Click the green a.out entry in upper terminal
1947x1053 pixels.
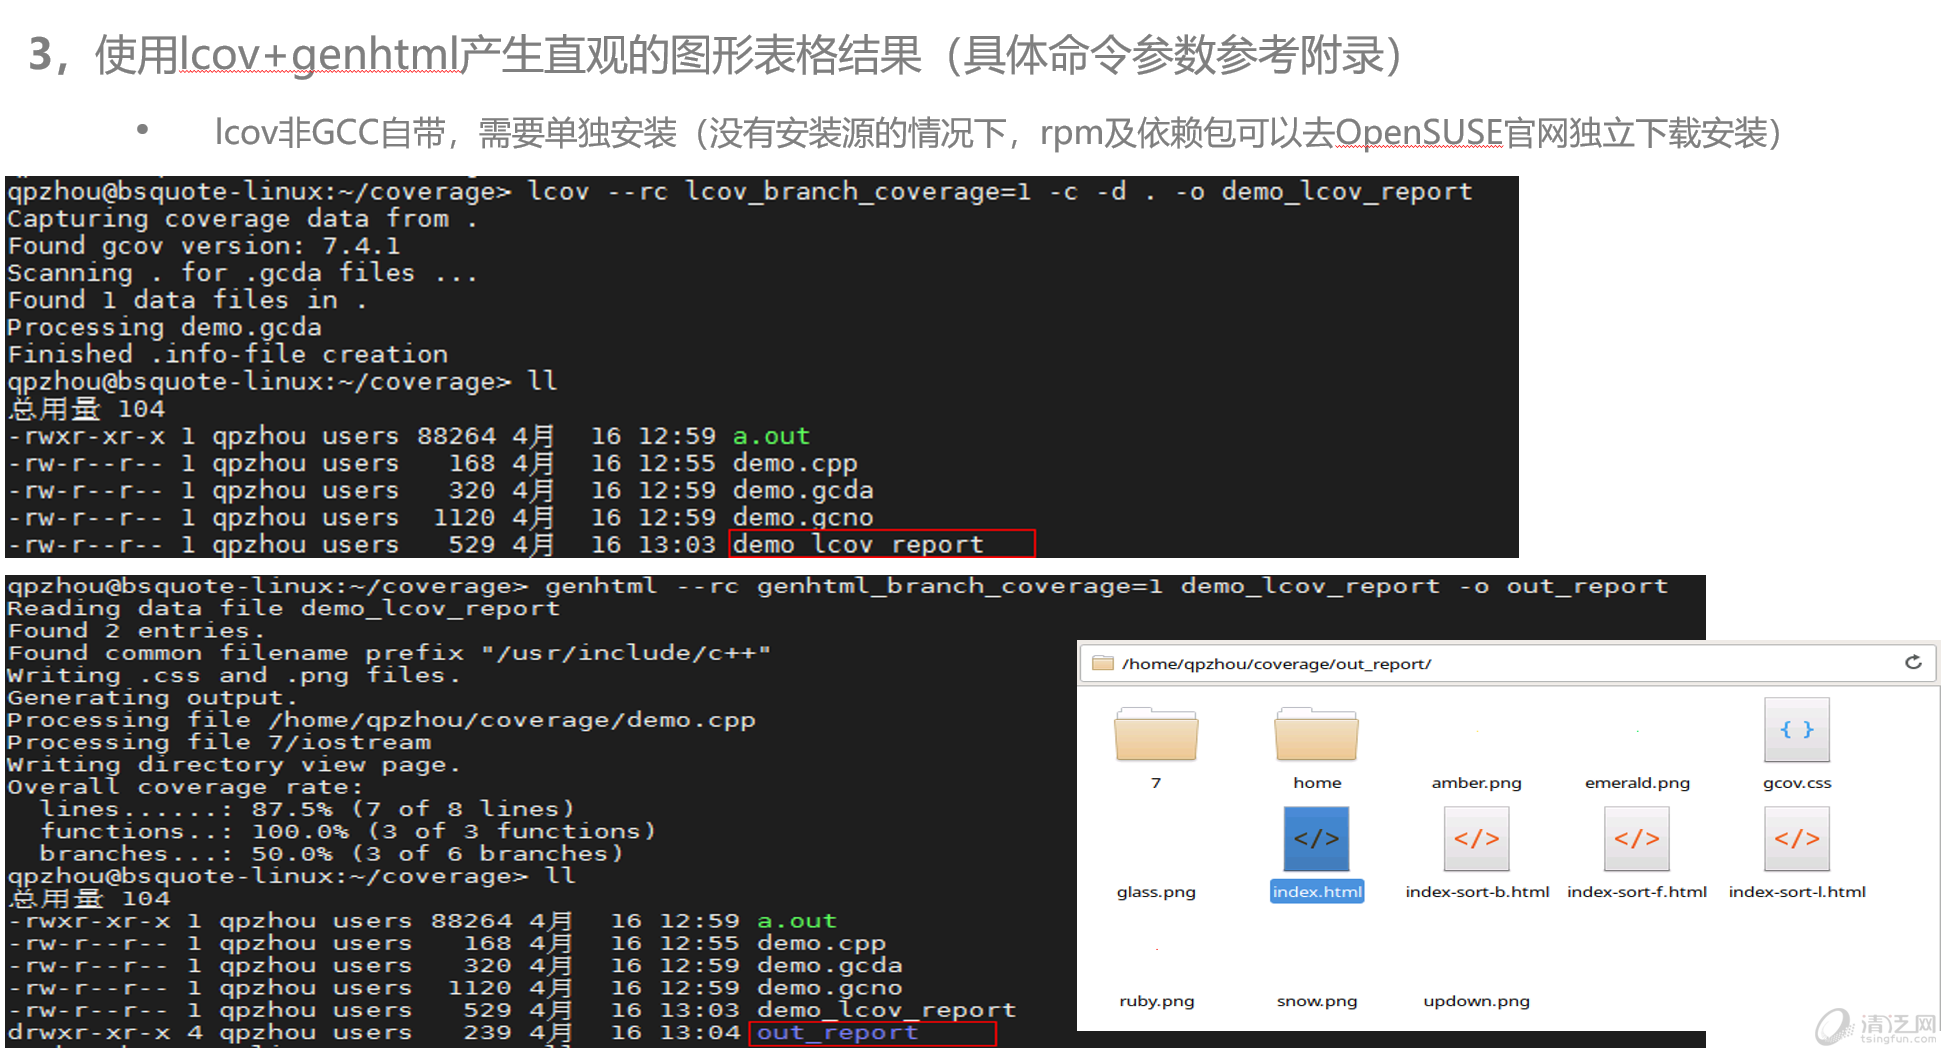click(771, 437)
